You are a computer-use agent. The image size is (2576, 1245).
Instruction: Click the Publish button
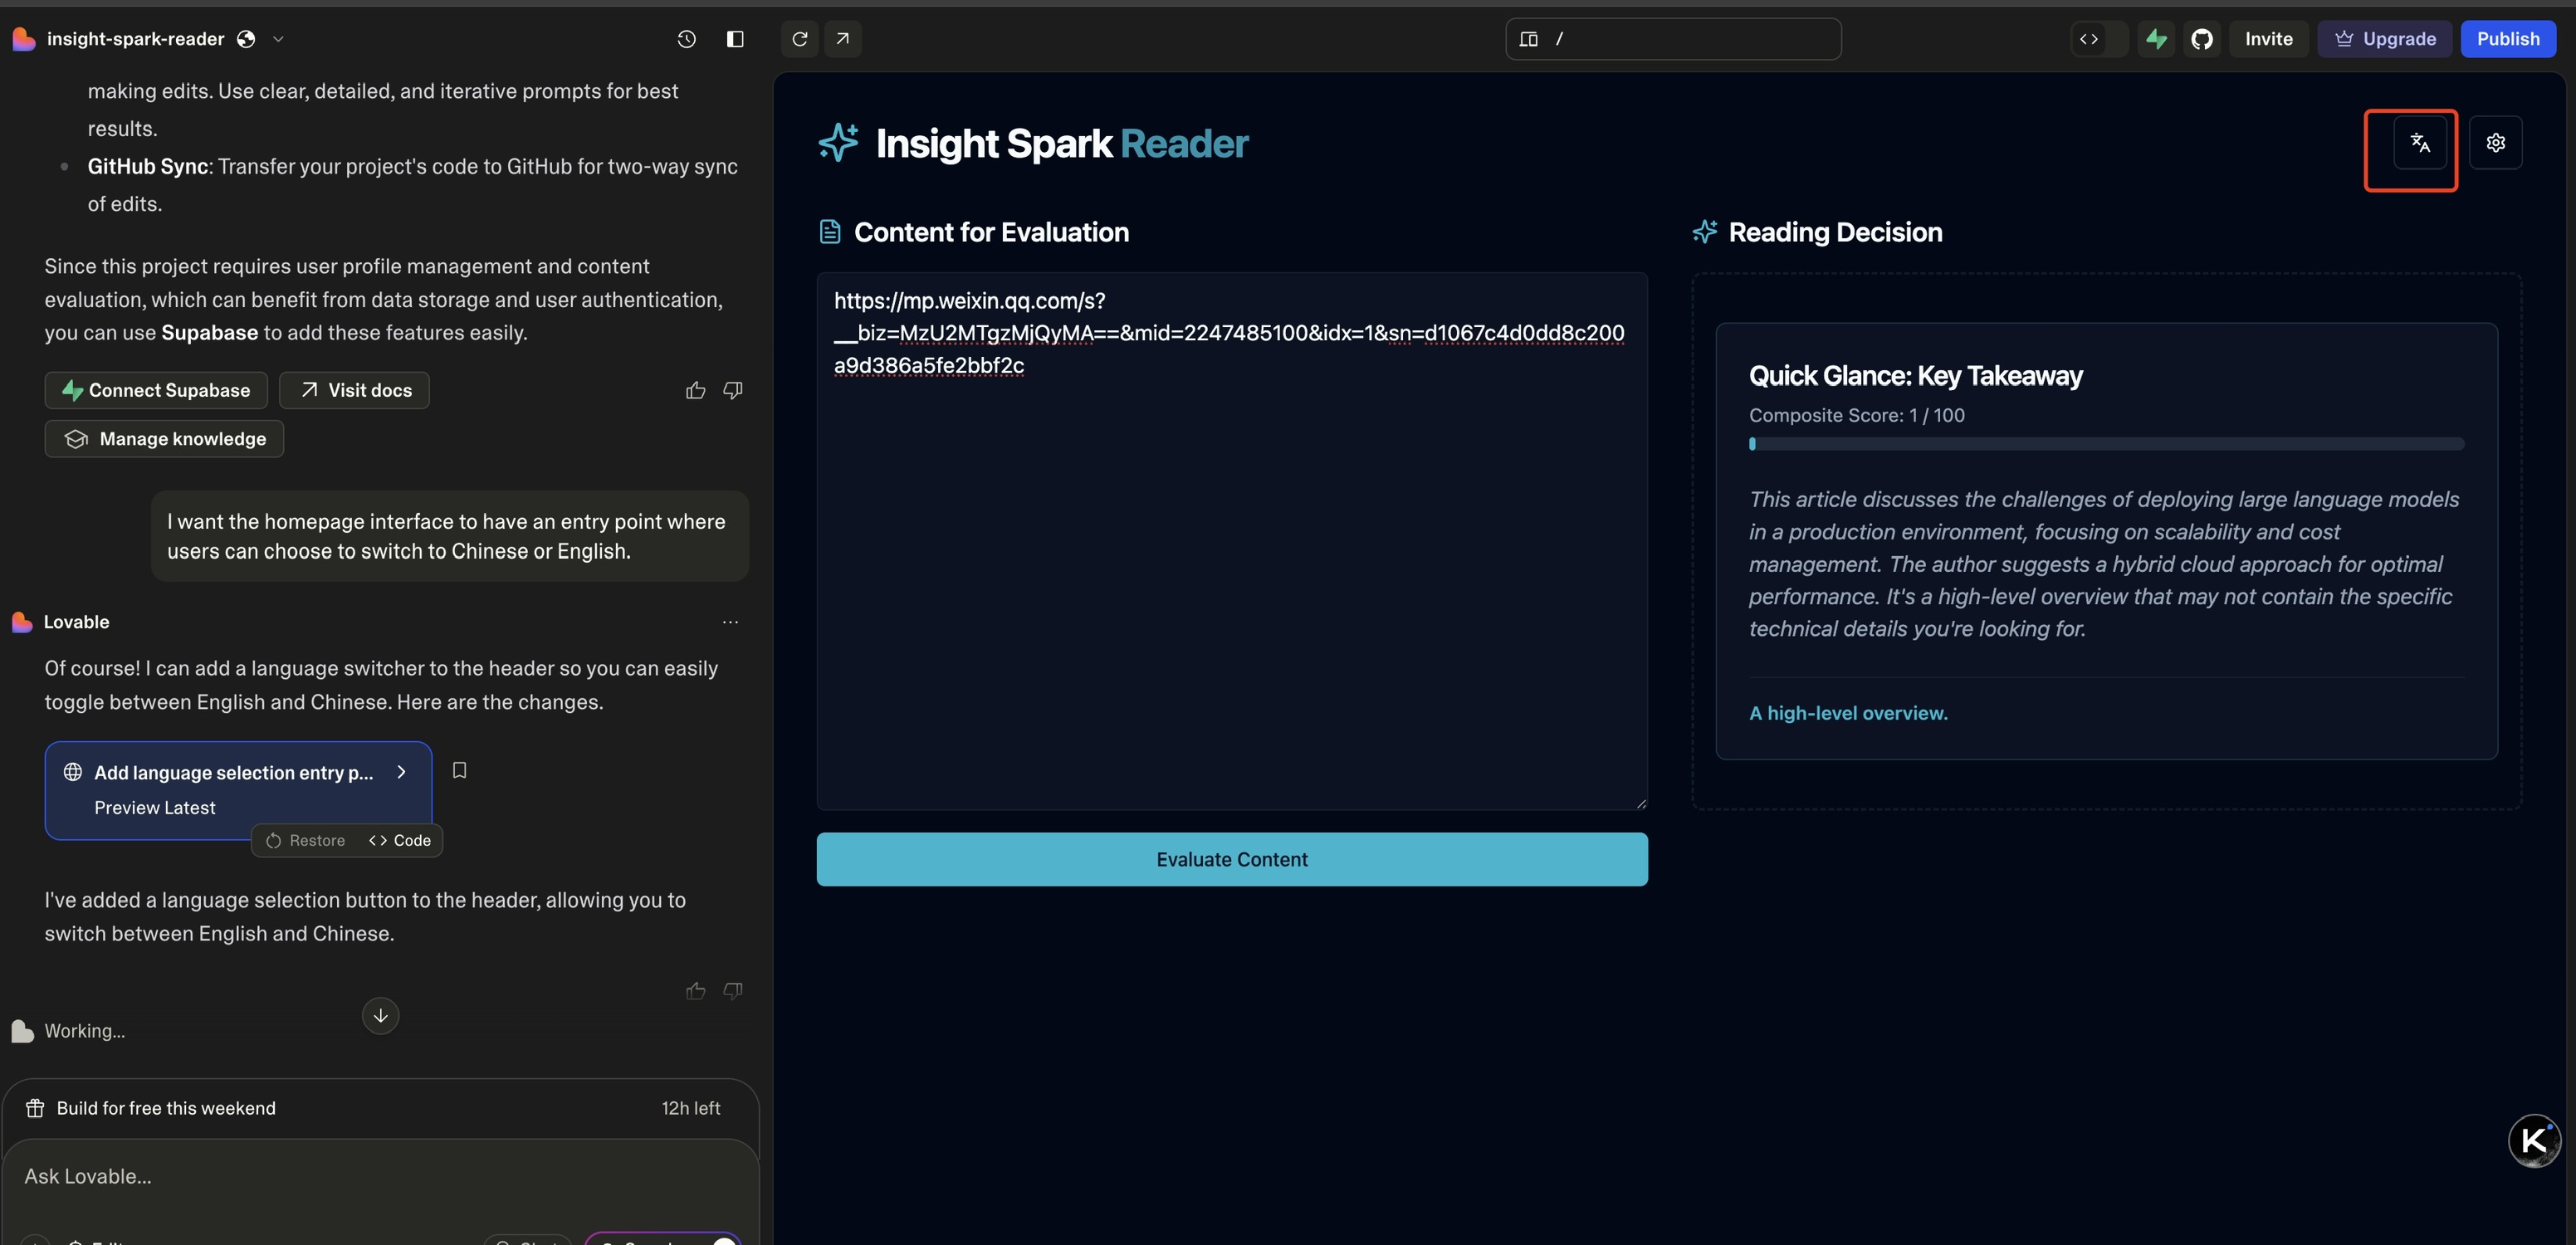2508,39
